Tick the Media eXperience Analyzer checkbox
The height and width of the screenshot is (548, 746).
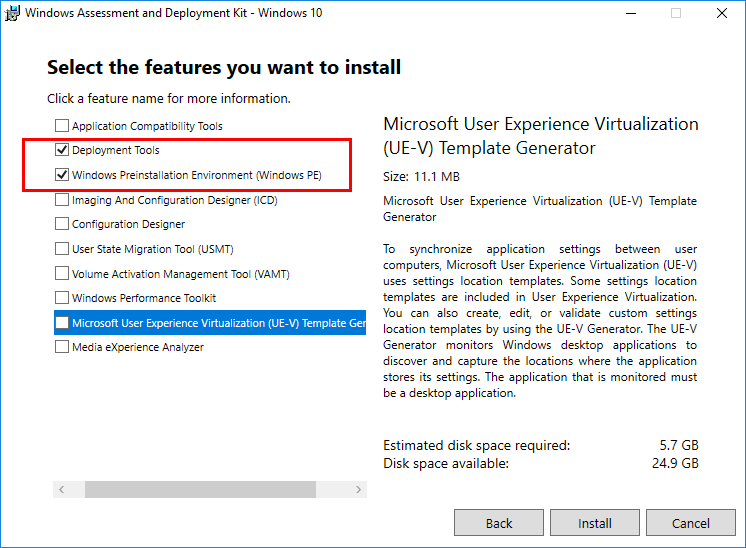(x=62, y=347)
